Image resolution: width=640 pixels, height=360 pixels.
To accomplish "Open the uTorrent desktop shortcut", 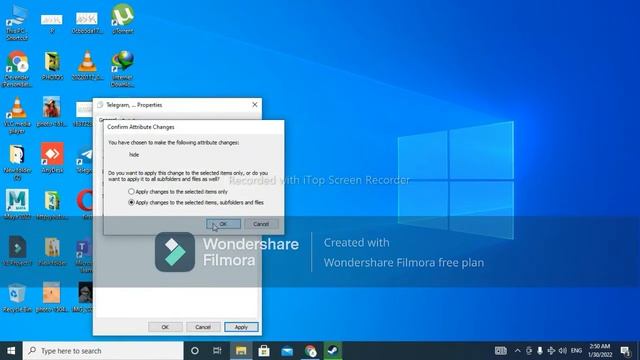I will 122,19.
